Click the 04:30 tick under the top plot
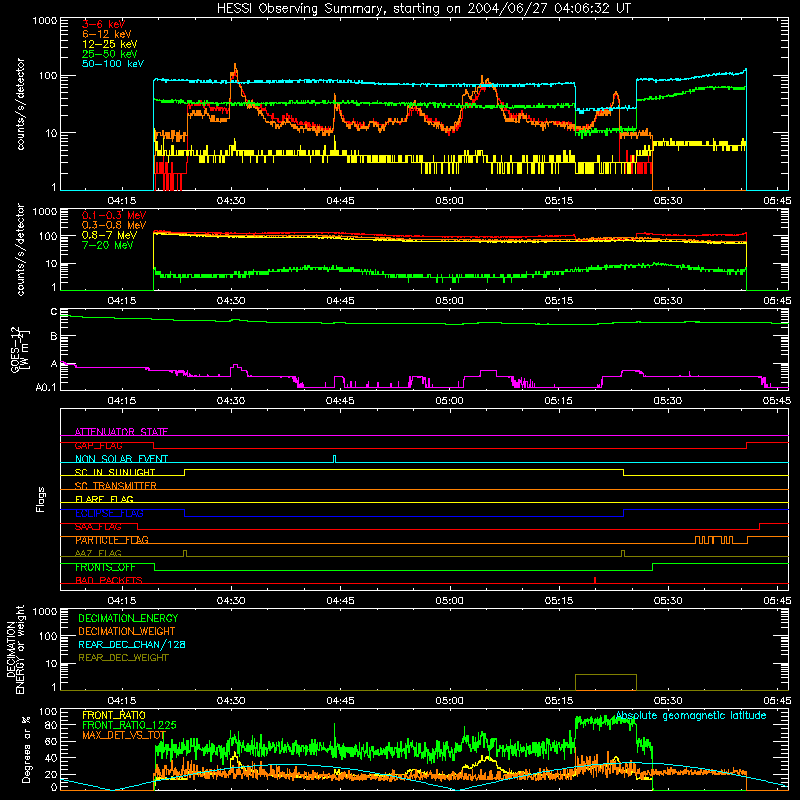The image size is (800, 800). 231,201
